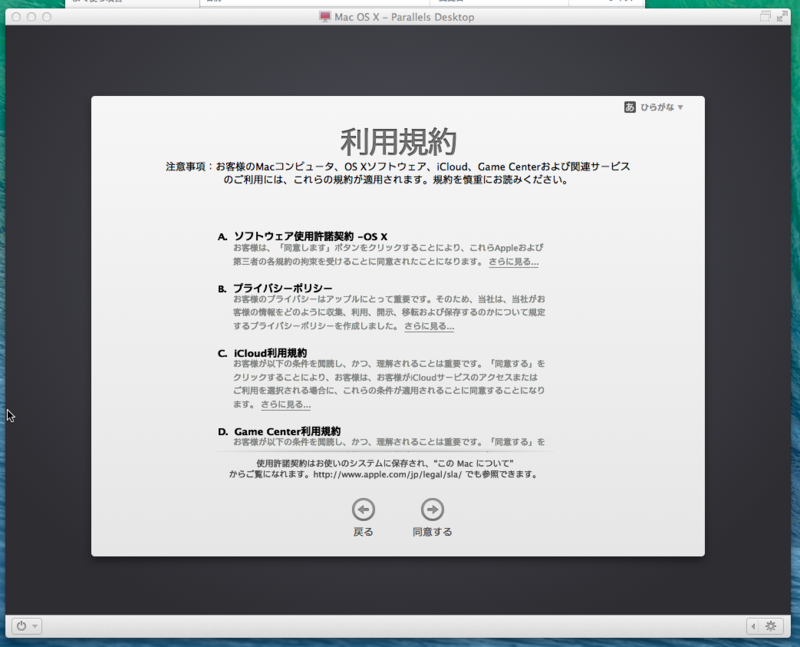Expand the power button dropdown arrow
The width and height of the screenshot is (800, 647).
(34, 625)
